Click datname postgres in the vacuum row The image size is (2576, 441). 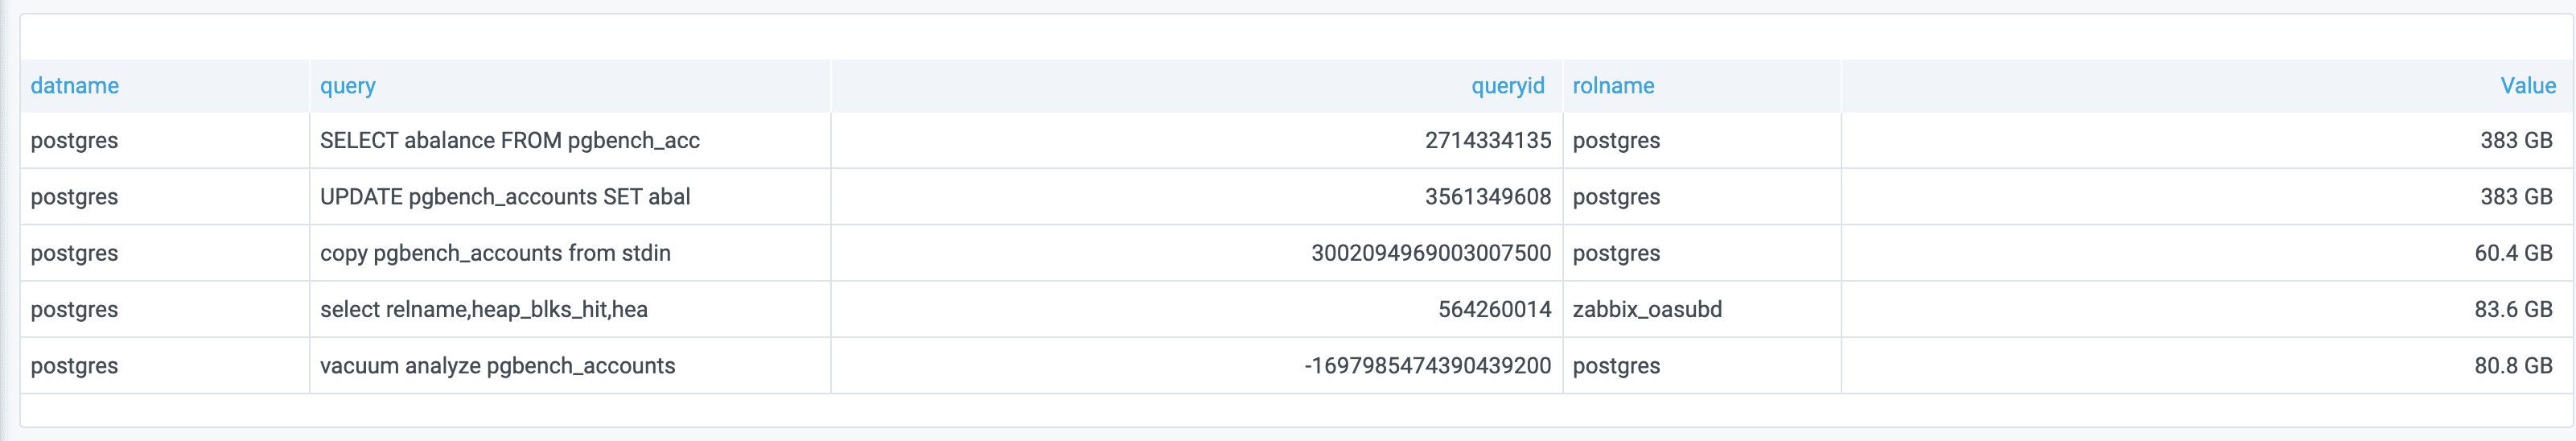pyautogui.click(x=74, y=366)
